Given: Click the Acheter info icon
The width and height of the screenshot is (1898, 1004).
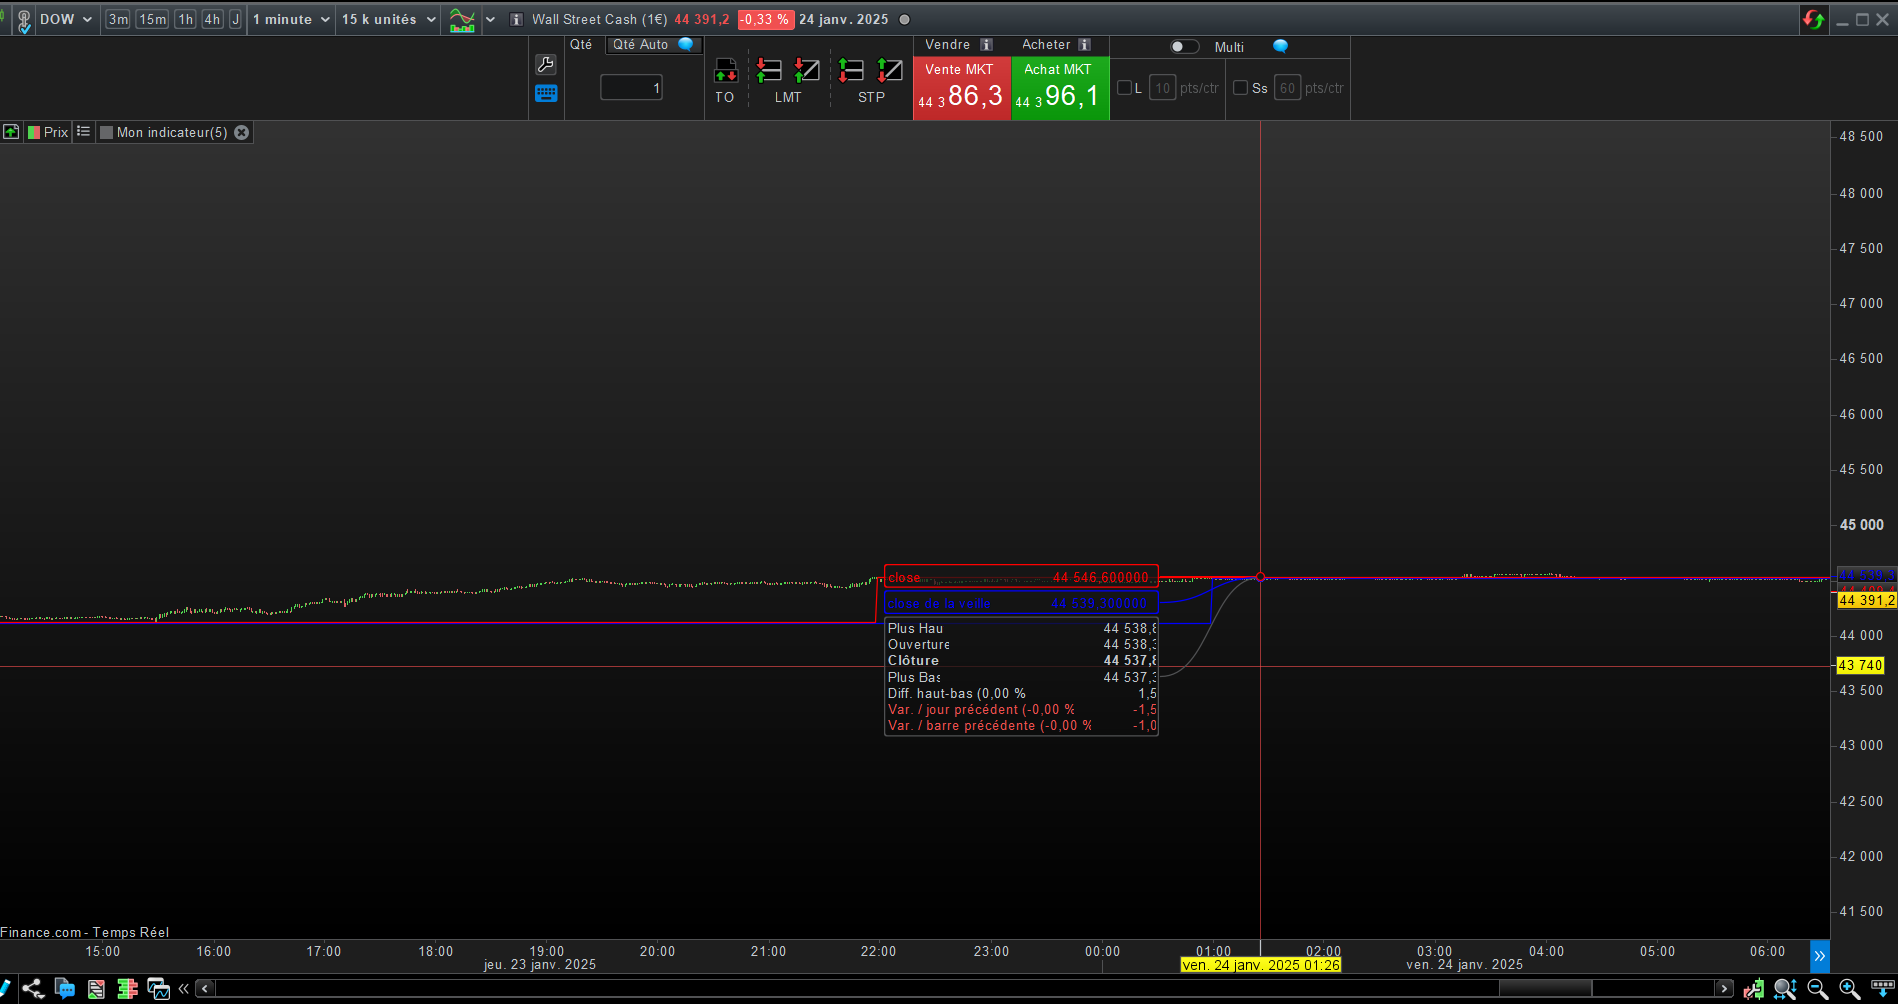Looking at the screenshot, I should (1084, 45).
